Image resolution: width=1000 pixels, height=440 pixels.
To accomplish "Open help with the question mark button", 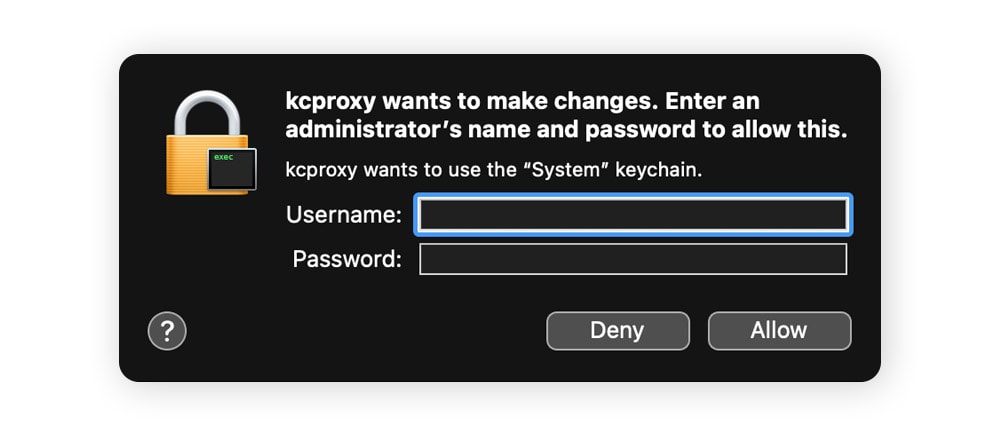I will click(x=167, y=331).
